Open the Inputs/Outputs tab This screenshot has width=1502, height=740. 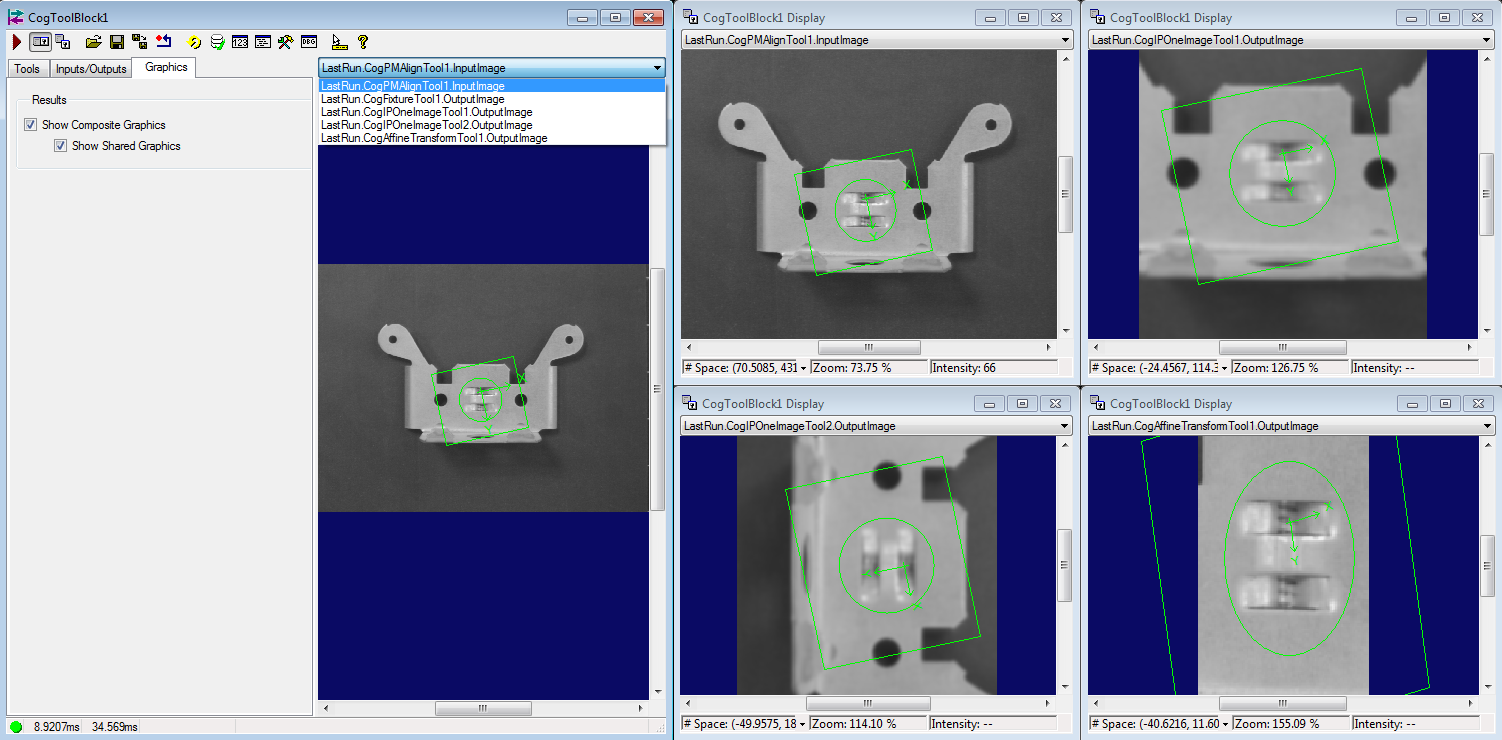pyautogui.click(x=92, y=68)
